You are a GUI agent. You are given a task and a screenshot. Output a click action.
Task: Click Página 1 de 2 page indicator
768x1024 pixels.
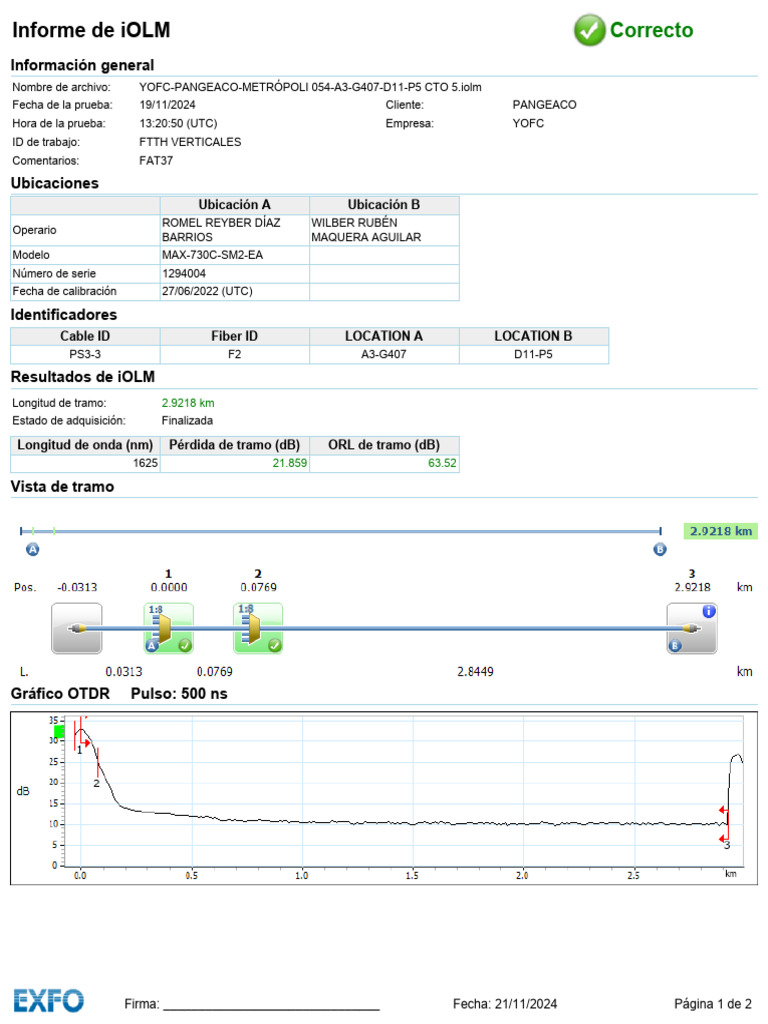713,1004
